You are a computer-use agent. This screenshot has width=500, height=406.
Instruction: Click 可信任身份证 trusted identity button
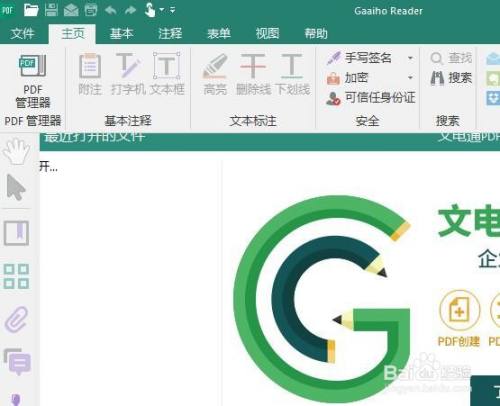coord(370,98)
